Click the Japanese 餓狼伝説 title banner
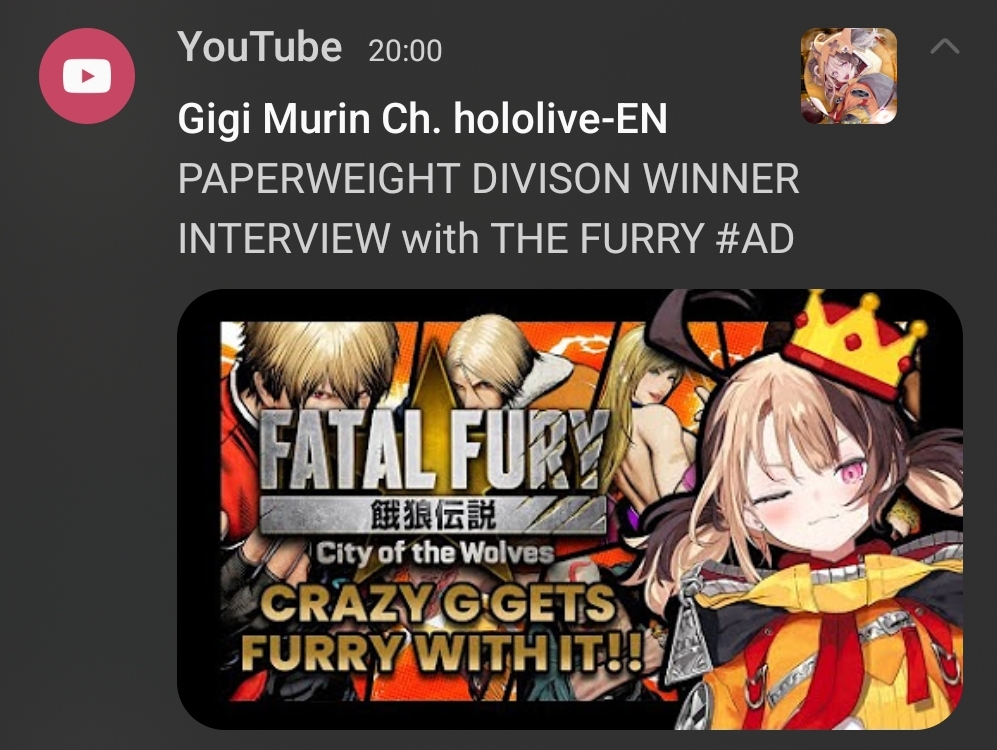Image resolution: width=997 pixels, height=750 pixels. (x=432, y=514)
